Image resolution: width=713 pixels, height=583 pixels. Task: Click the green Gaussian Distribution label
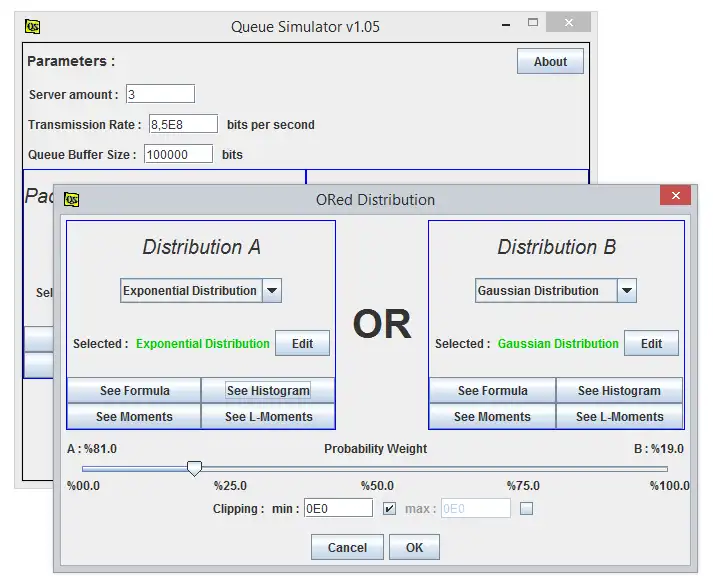pos(558,343)
